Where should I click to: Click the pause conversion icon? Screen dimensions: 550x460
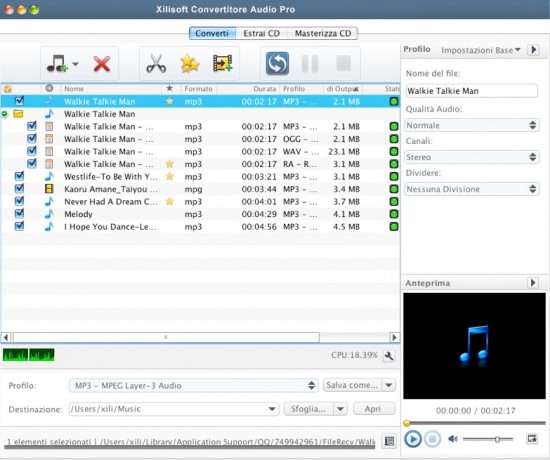tap(310, 64)
